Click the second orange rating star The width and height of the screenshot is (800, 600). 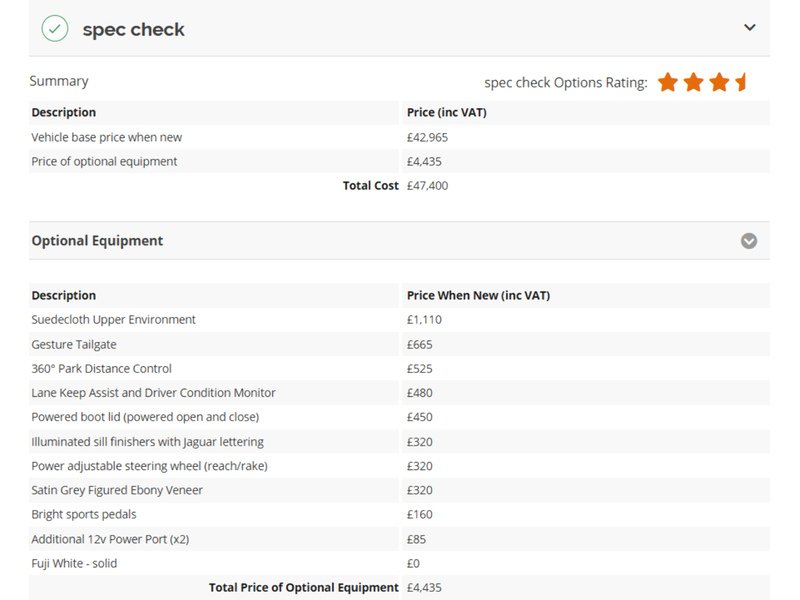click(693, 82)
